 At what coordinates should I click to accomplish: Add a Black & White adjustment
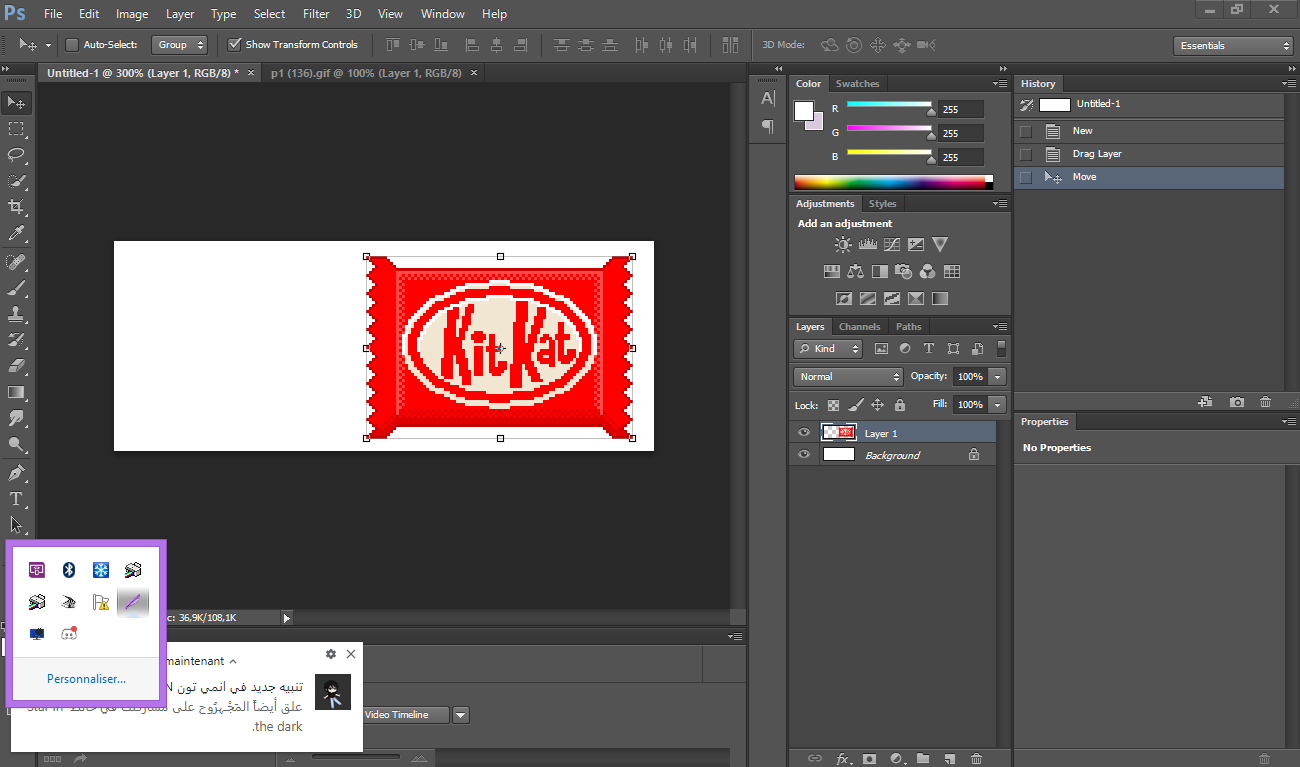coord(879,271)
